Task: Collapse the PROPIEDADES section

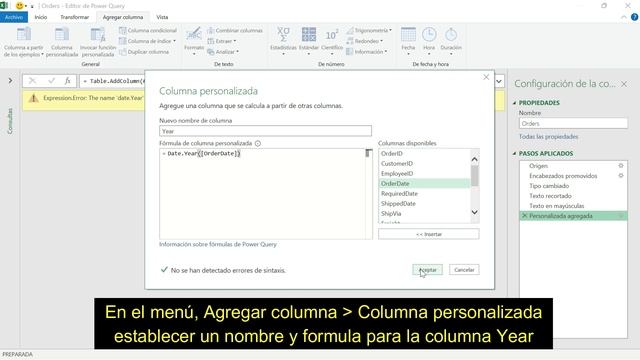Action: pyautogui.click(x=514, y=103)
